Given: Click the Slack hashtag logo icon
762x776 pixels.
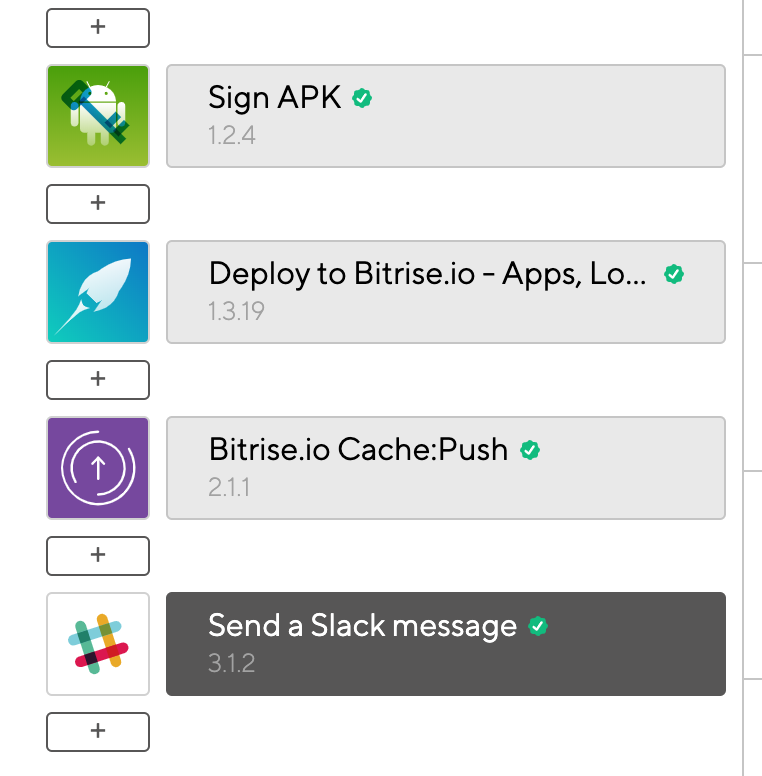Looking at the screenshot, I should point(98,644).
